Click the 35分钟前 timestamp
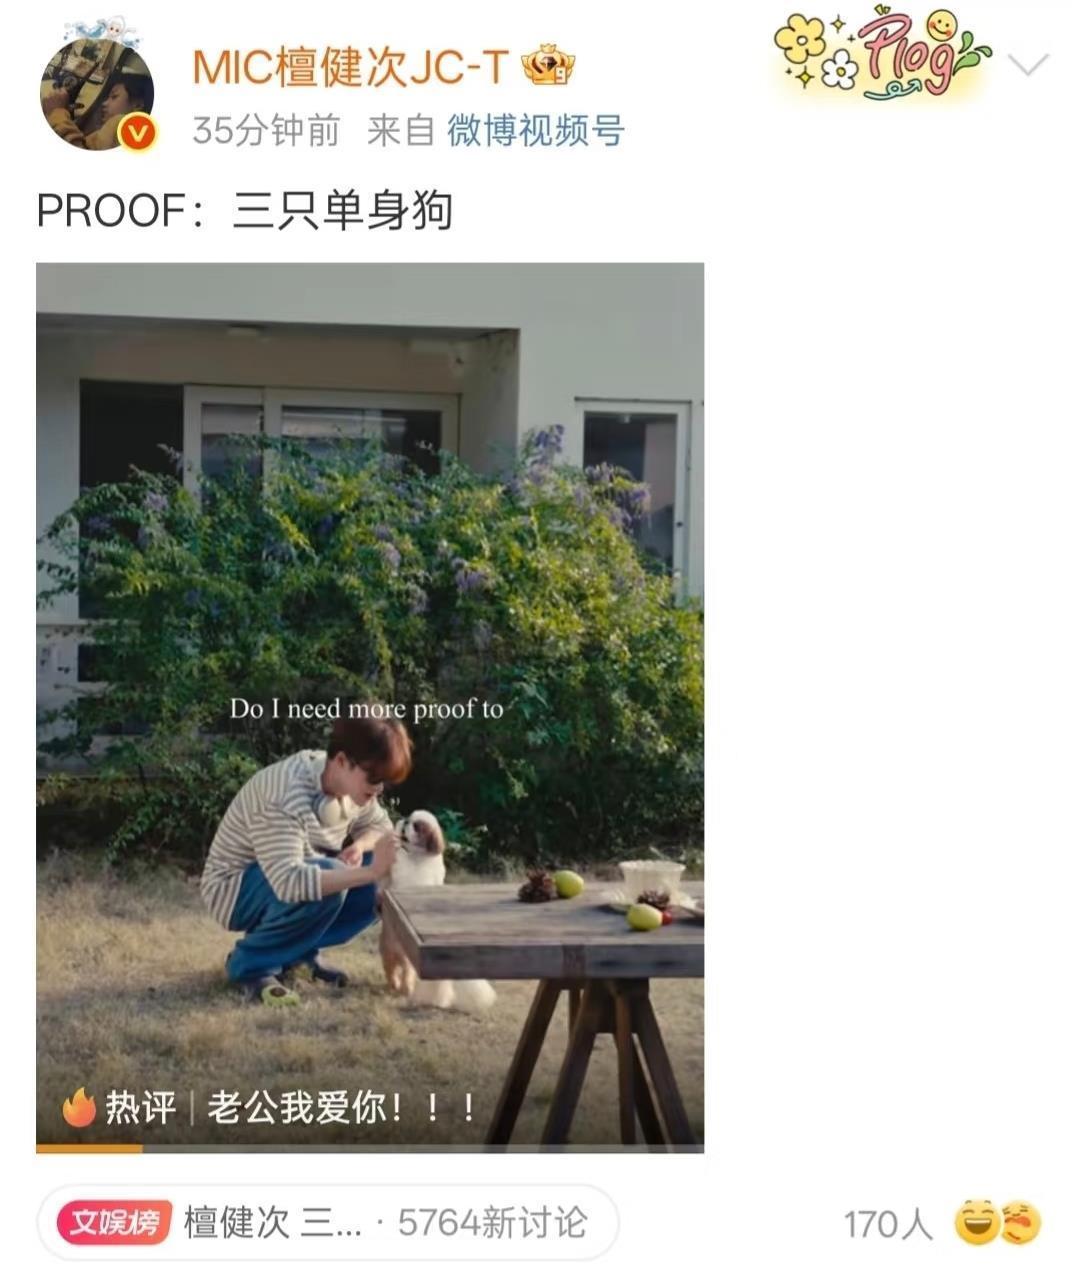This screenshot has width=1080, height=1280. 266,130
